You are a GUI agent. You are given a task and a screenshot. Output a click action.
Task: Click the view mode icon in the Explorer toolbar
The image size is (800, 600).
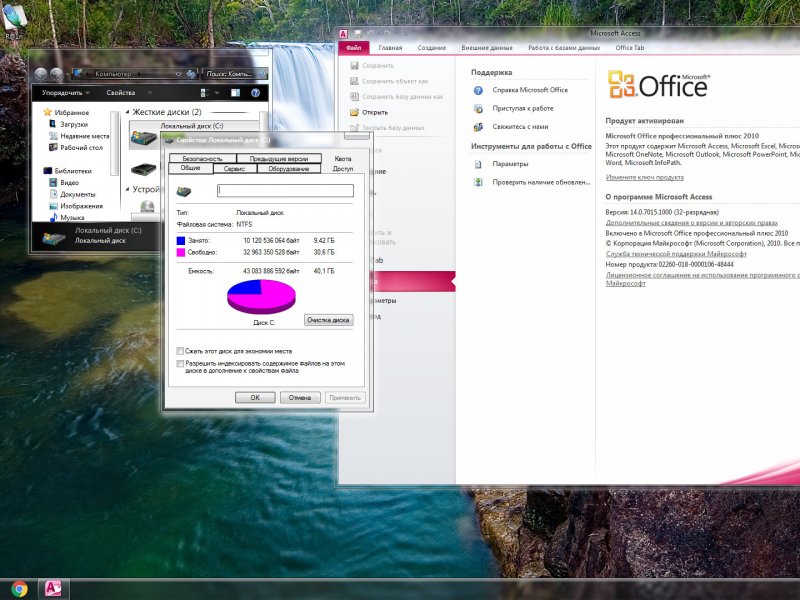coord(205,93)
